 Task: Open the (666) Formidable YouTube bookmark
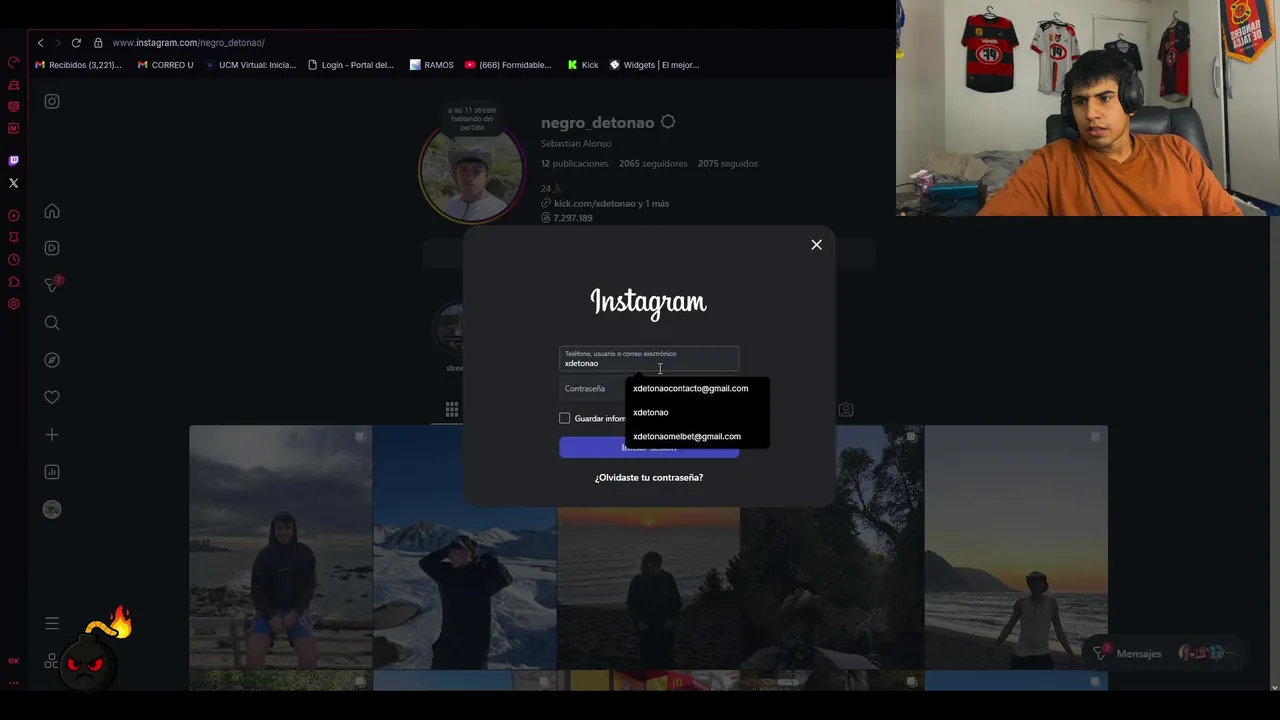[508, 65]
